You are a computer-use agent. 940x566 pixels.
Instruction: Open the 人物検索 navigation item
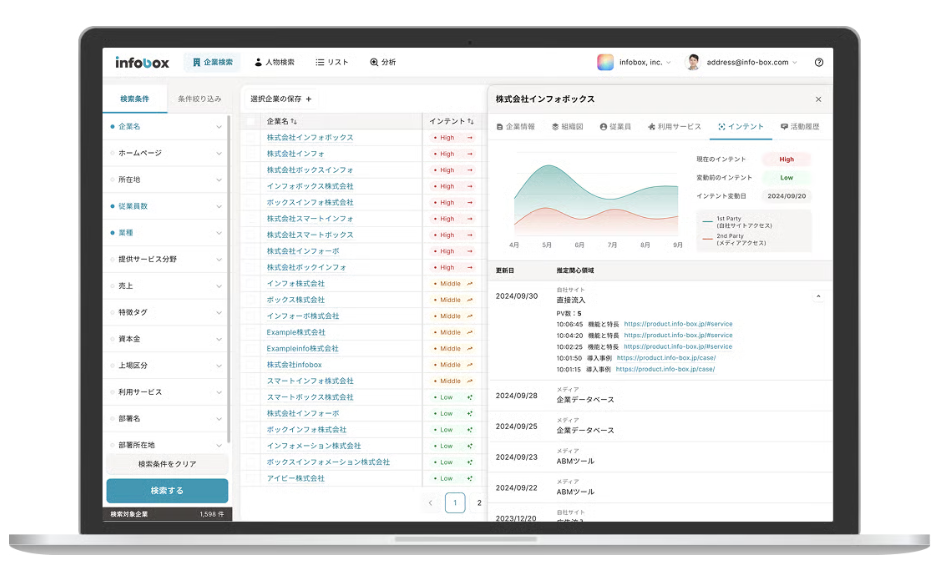274,62
